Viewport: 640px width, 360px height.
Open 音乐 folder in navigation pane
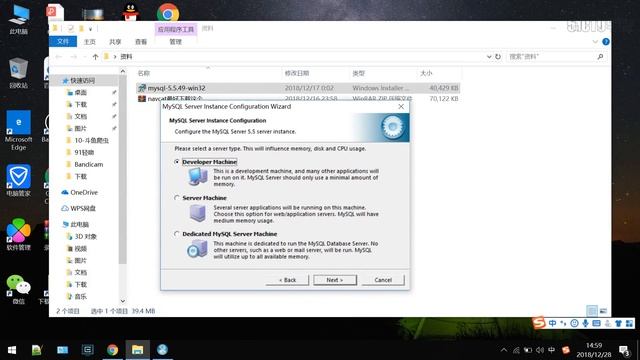(80, 296)
